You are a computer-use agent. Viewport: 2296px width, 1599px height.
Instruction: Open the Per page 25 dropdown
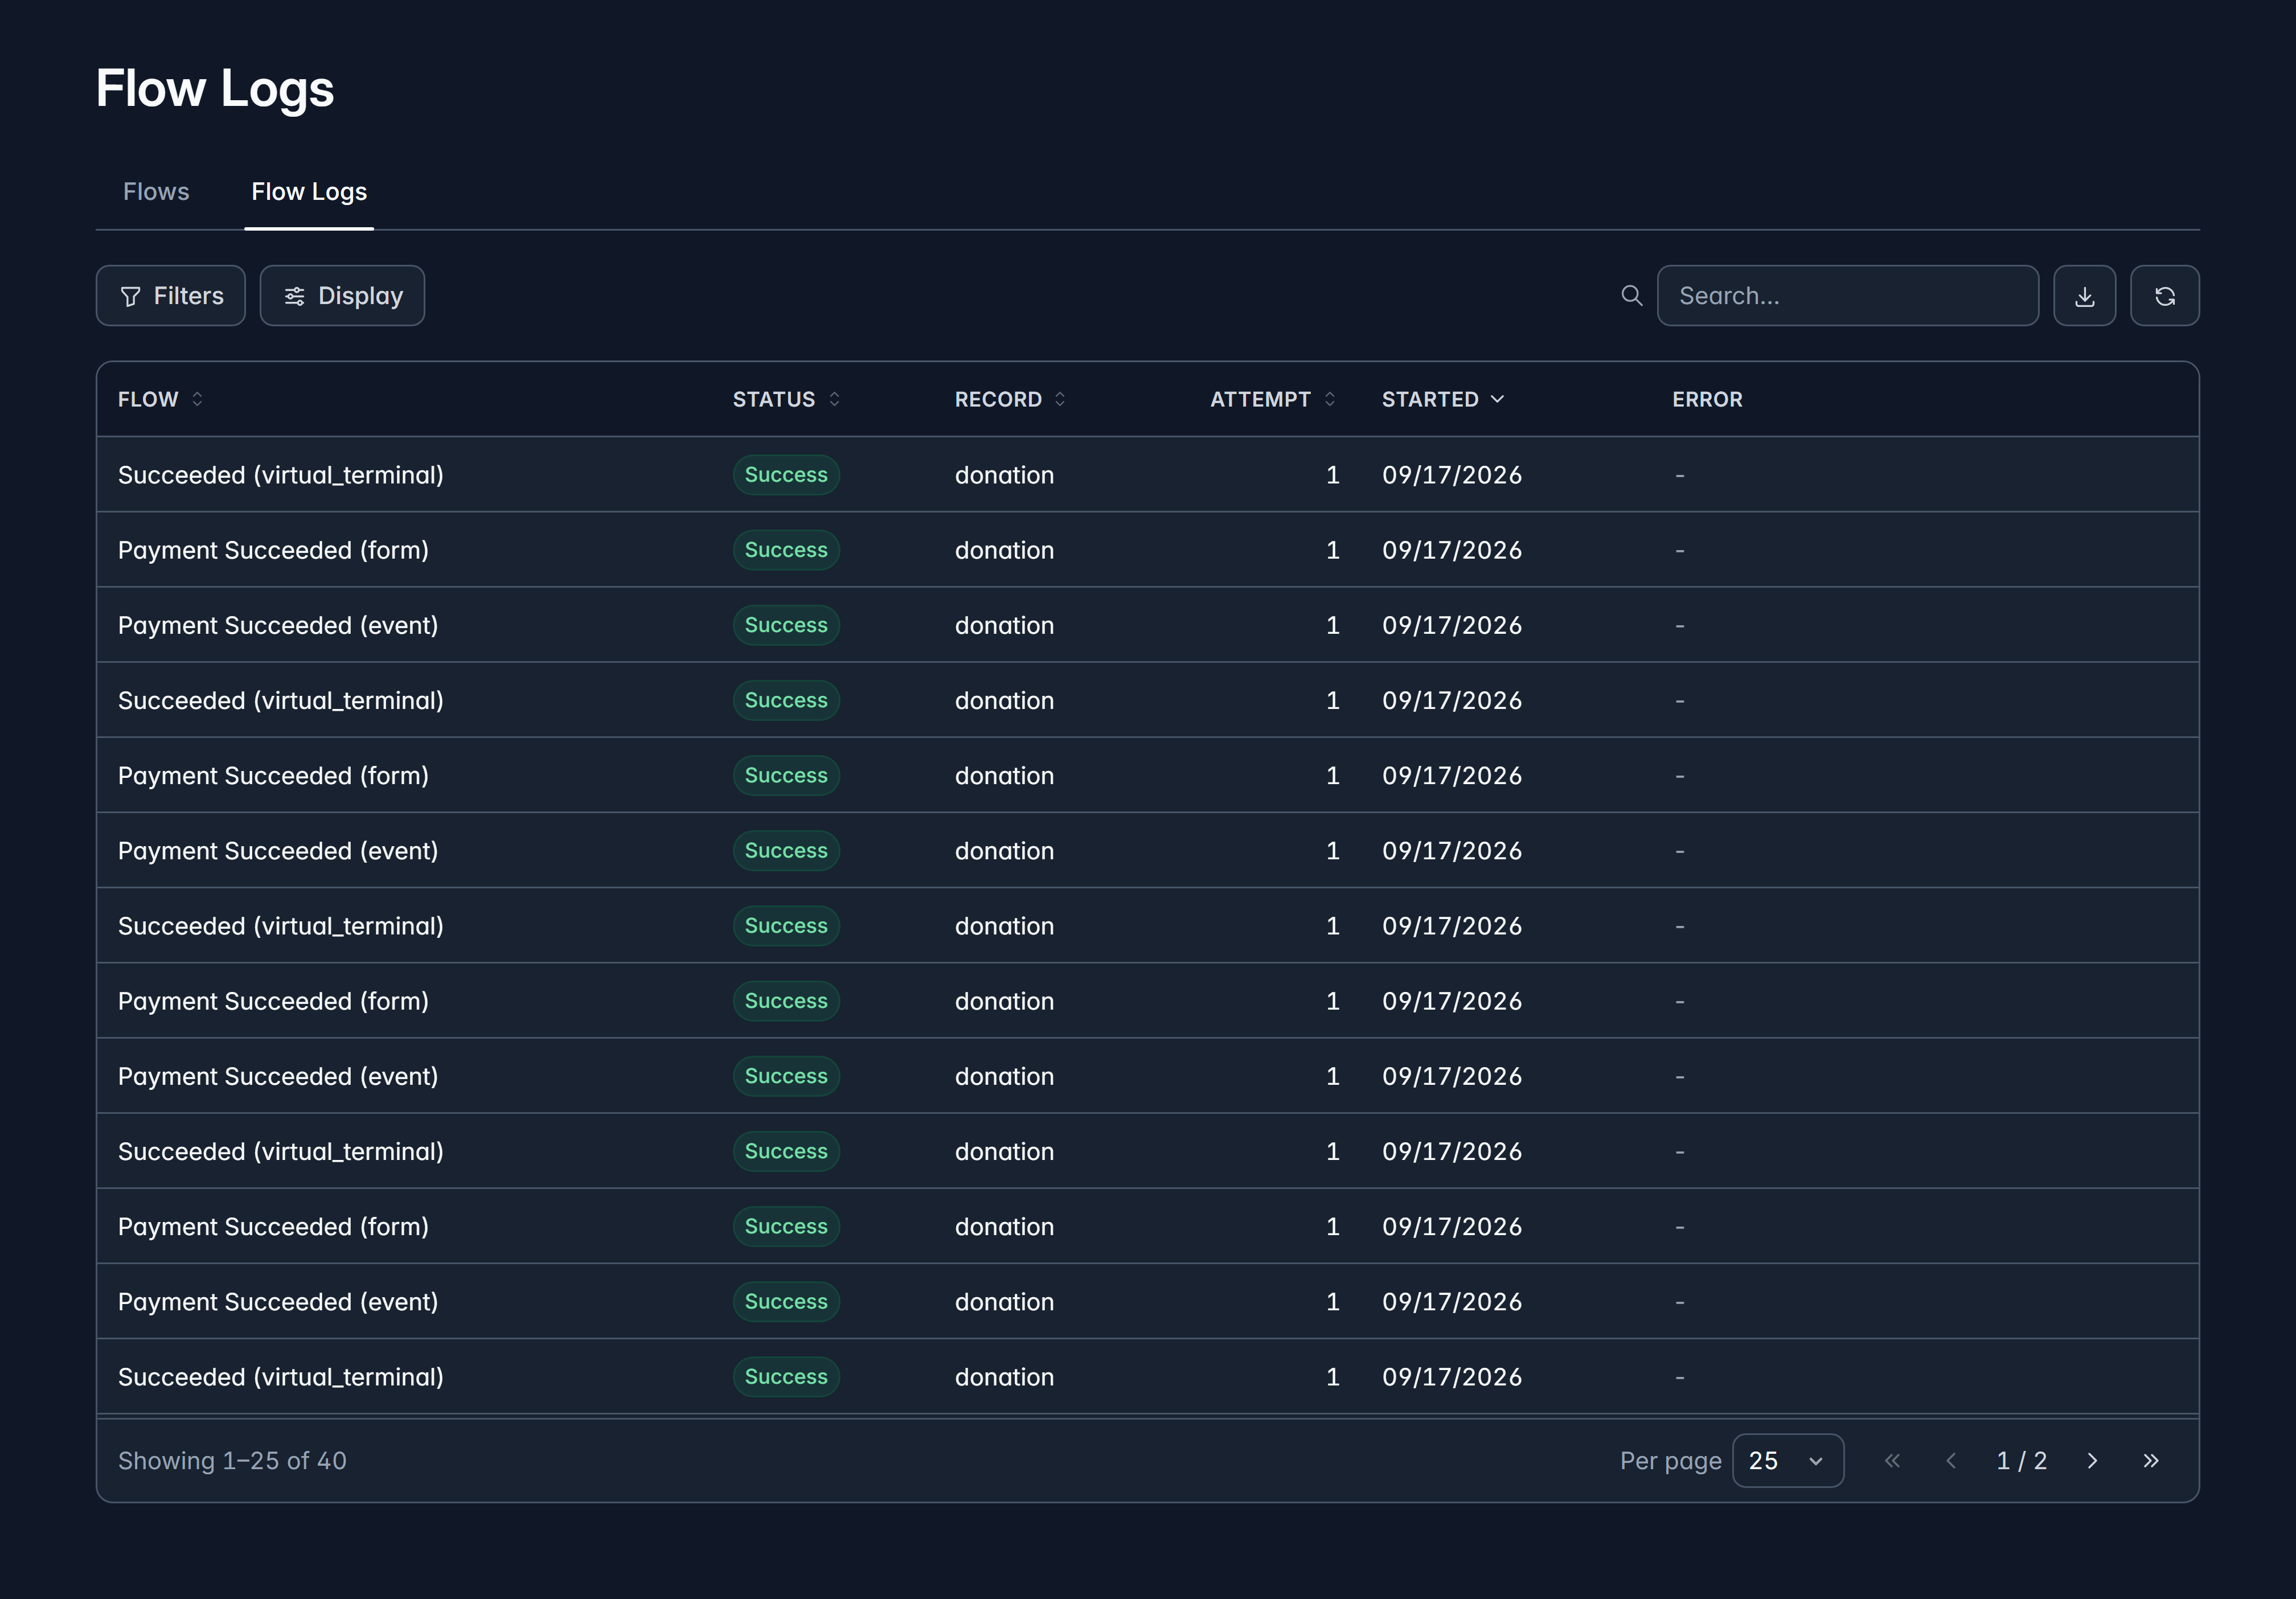(1788, 1461)
